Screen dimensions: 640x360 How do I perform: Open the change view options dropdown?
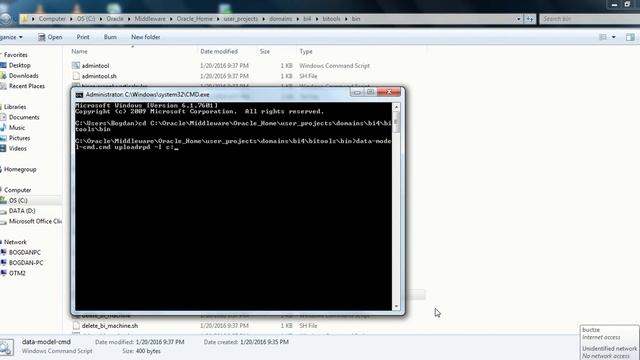click(x=613, y=37)
